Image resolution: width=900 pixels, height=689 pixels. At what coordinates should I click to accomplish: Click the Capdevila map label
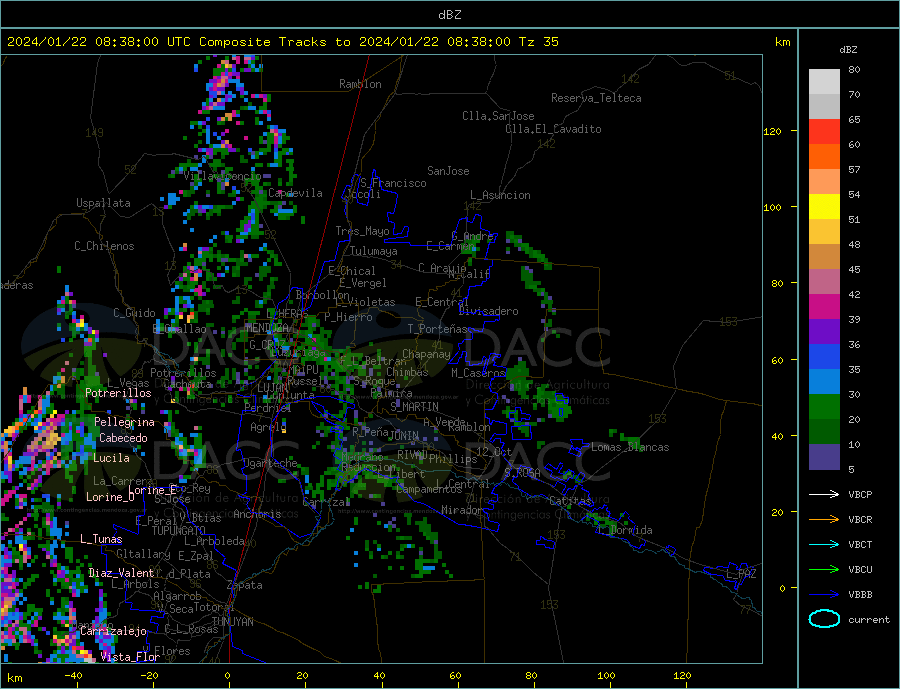click(295, 193)
